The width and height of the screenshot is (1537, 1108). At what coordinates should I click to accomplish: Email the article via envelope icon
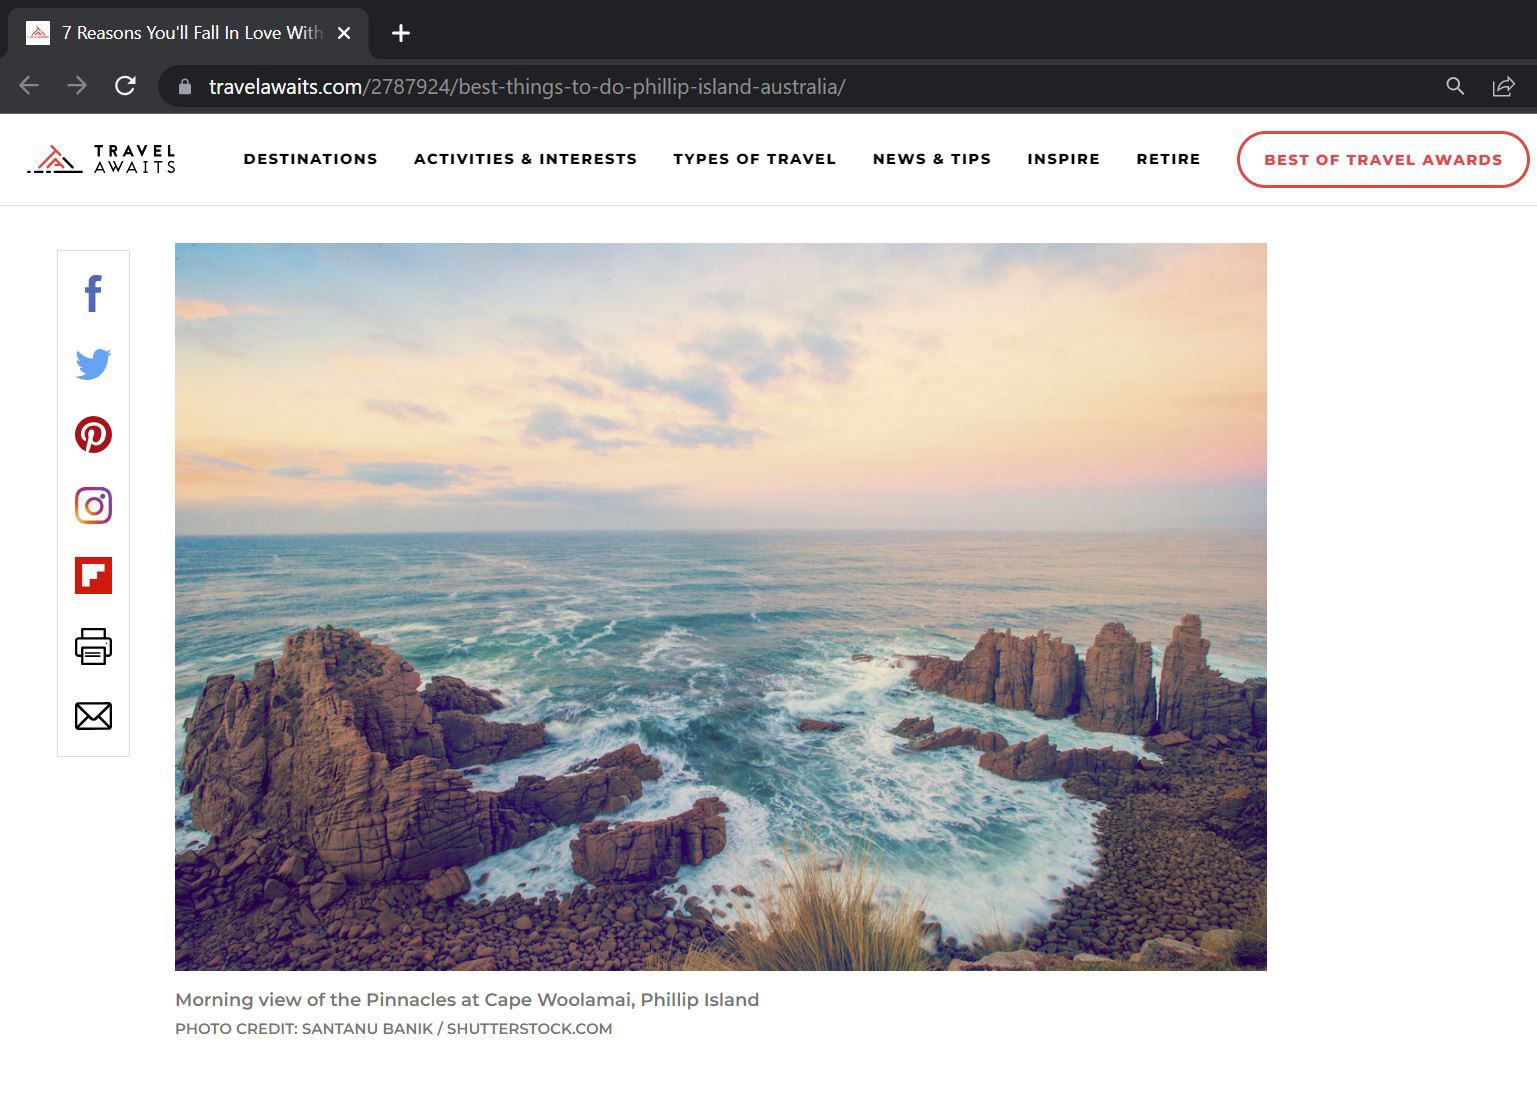93,716
